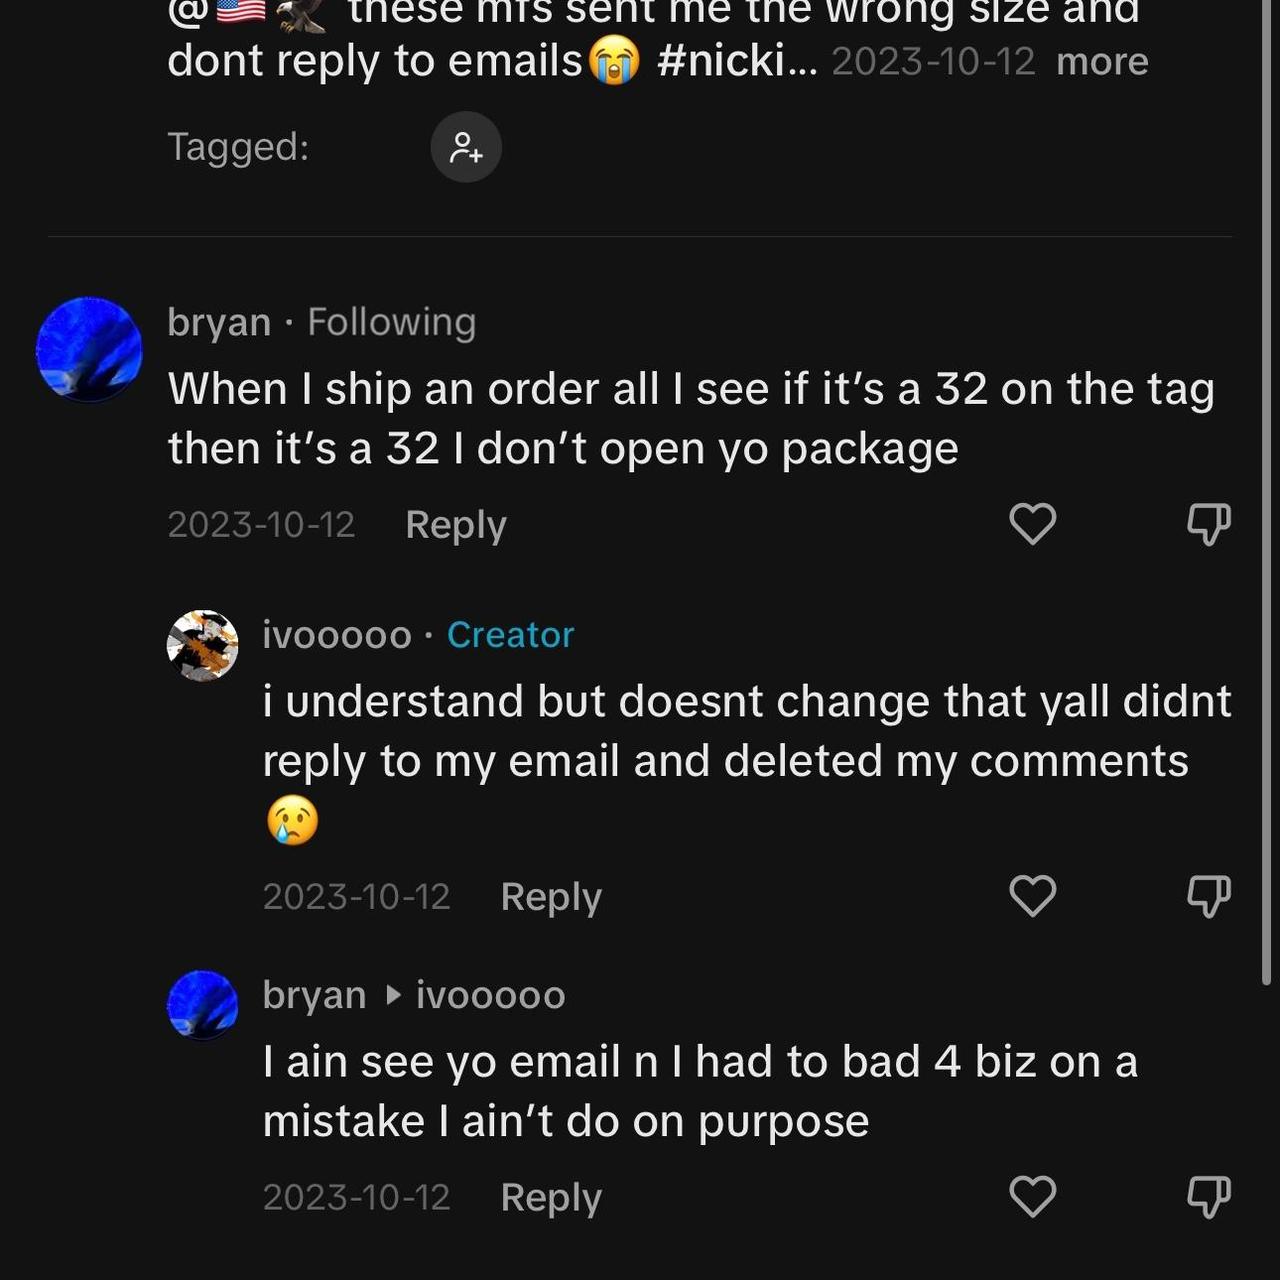Reply to bryan's last comment about purpose
Image resolution: width=1280 pixels, height=1280 pixels.
(x=550, y=1197)
